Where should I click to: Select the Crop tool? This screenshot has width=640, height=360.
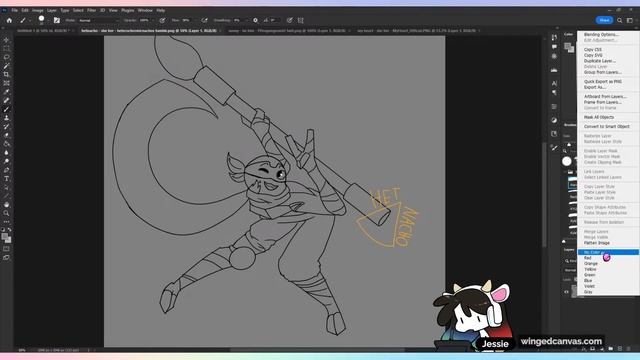click(6, 75)
